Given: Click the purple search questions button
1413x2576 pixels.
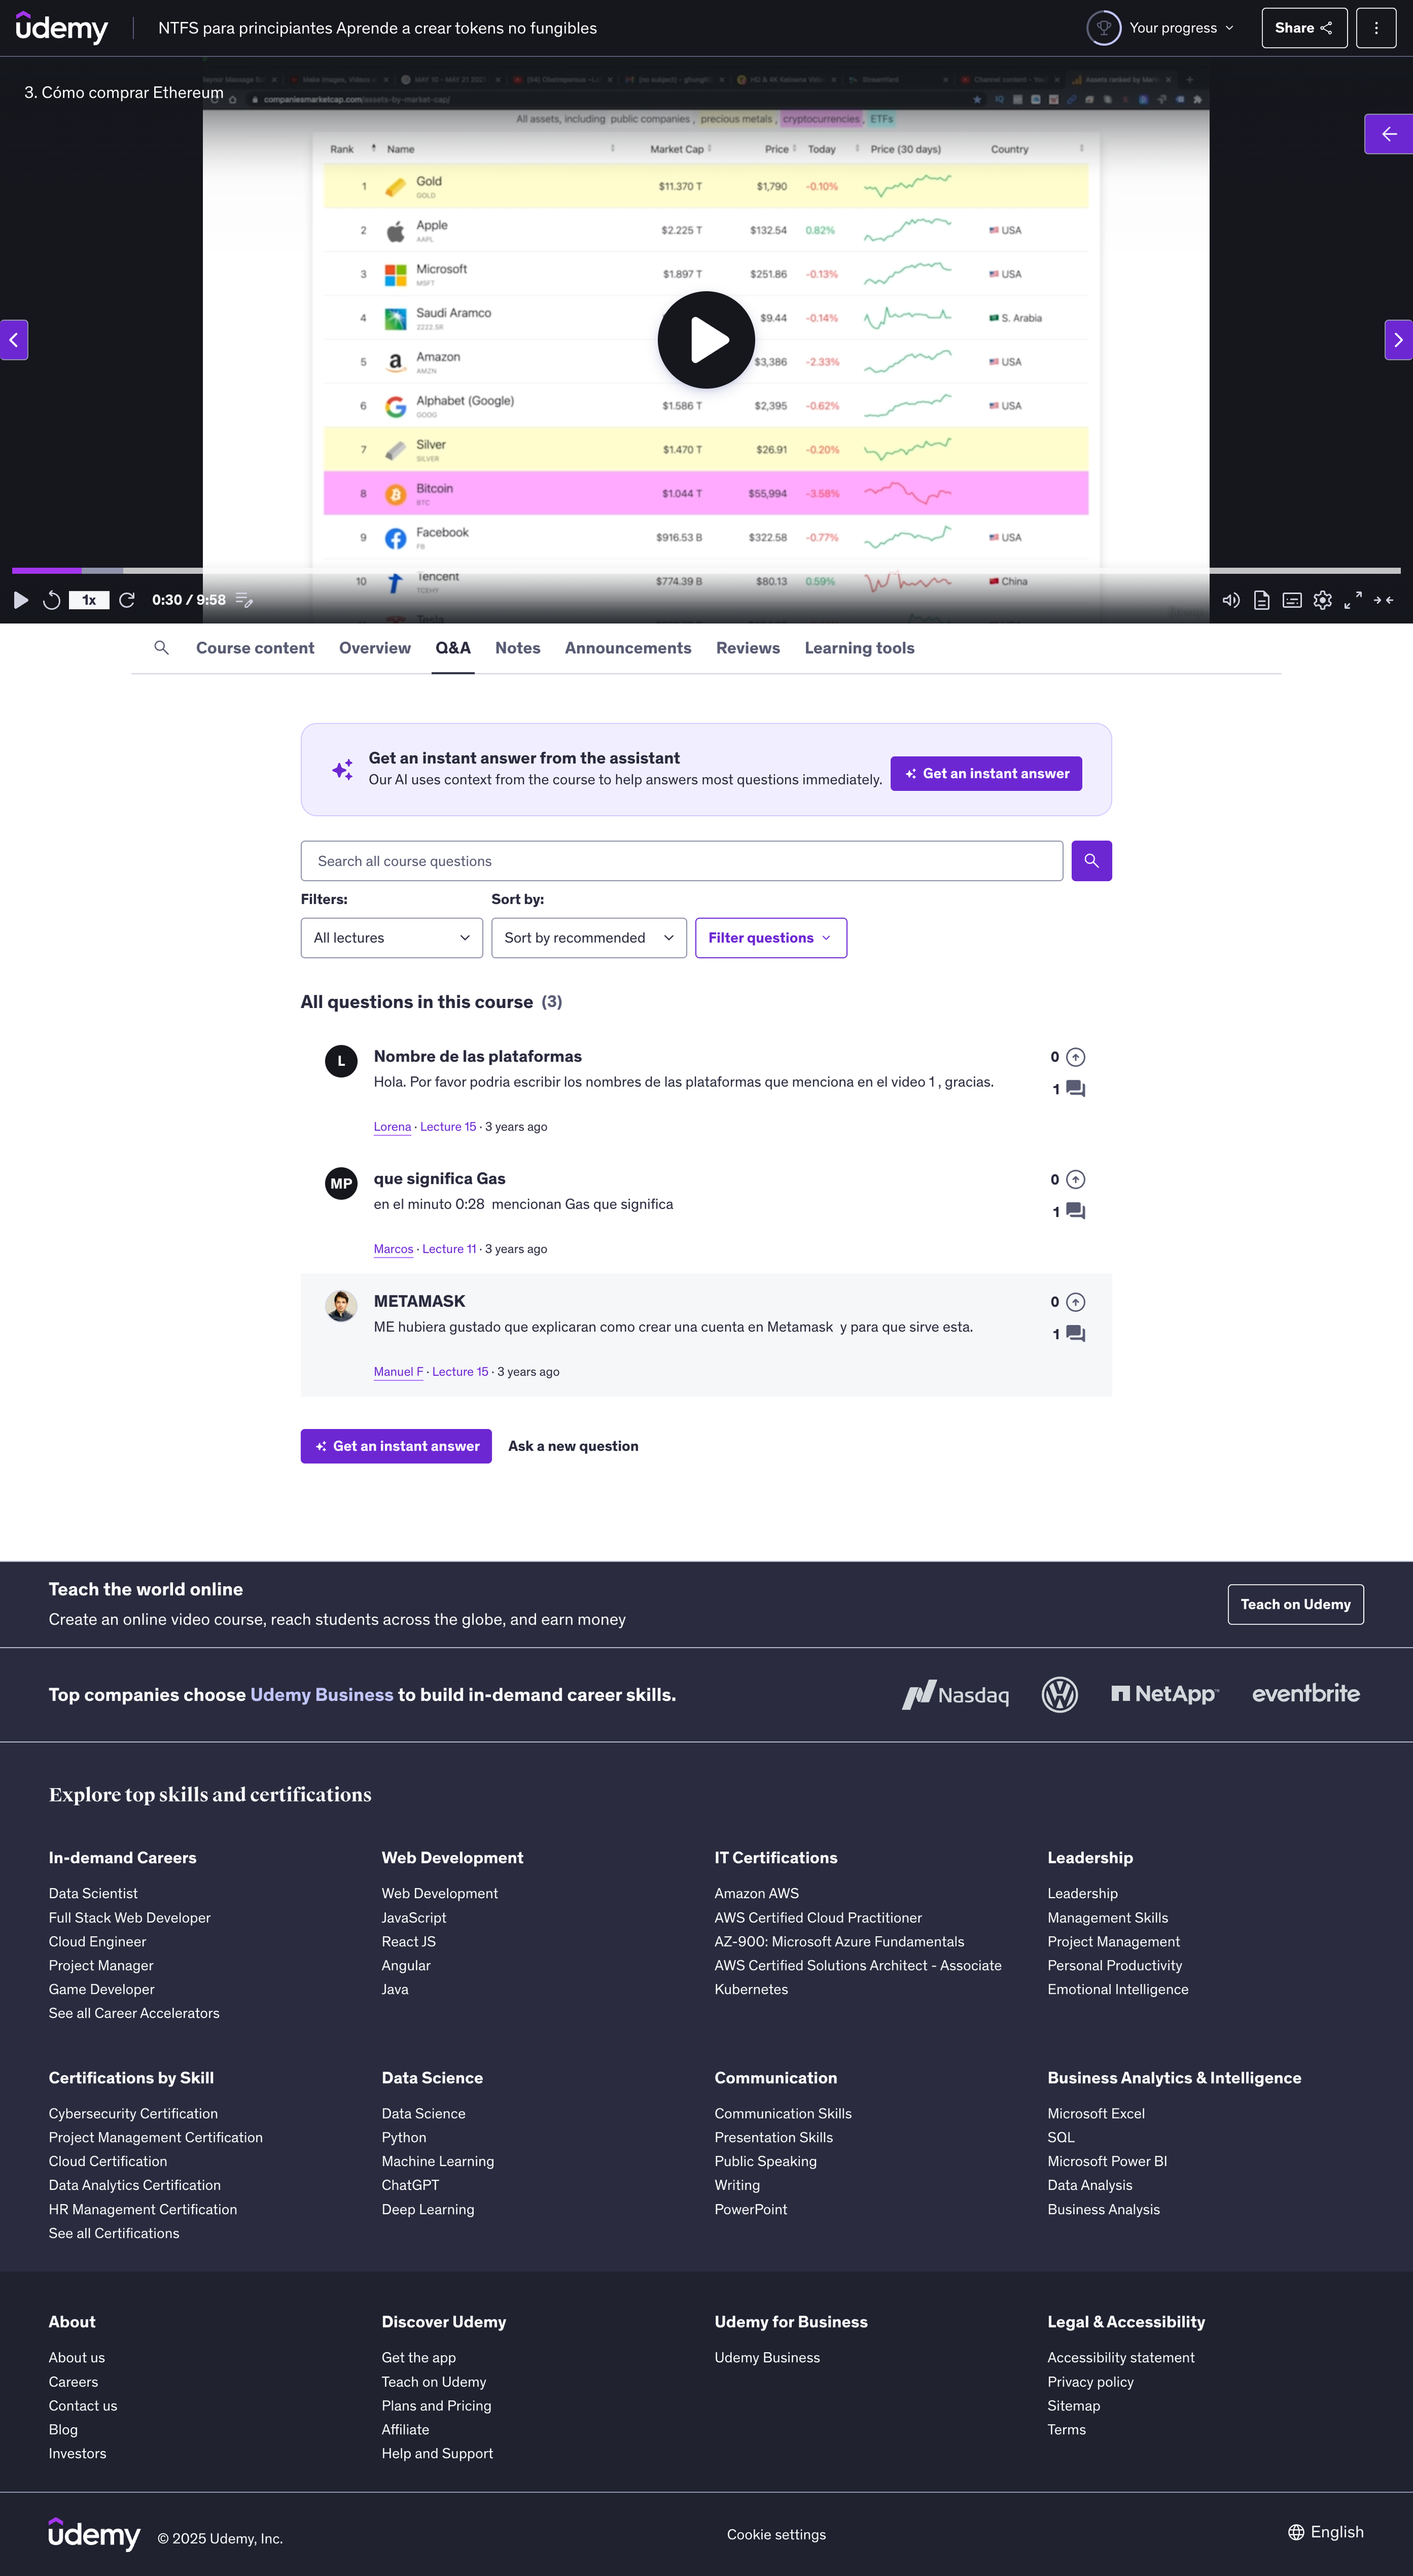Looking at the screenshot, I should coord(1091,861).
